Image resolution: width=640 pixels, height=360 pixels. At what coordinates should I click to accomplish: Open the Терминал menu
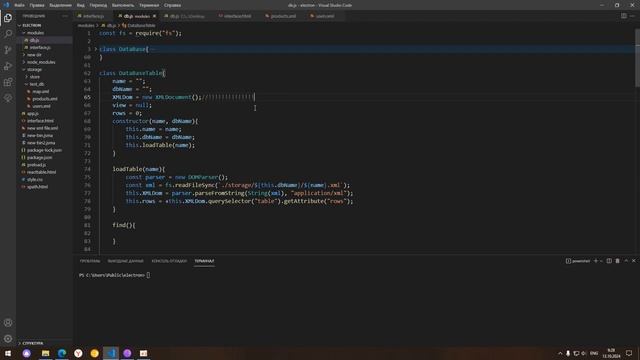coord(149,5)
